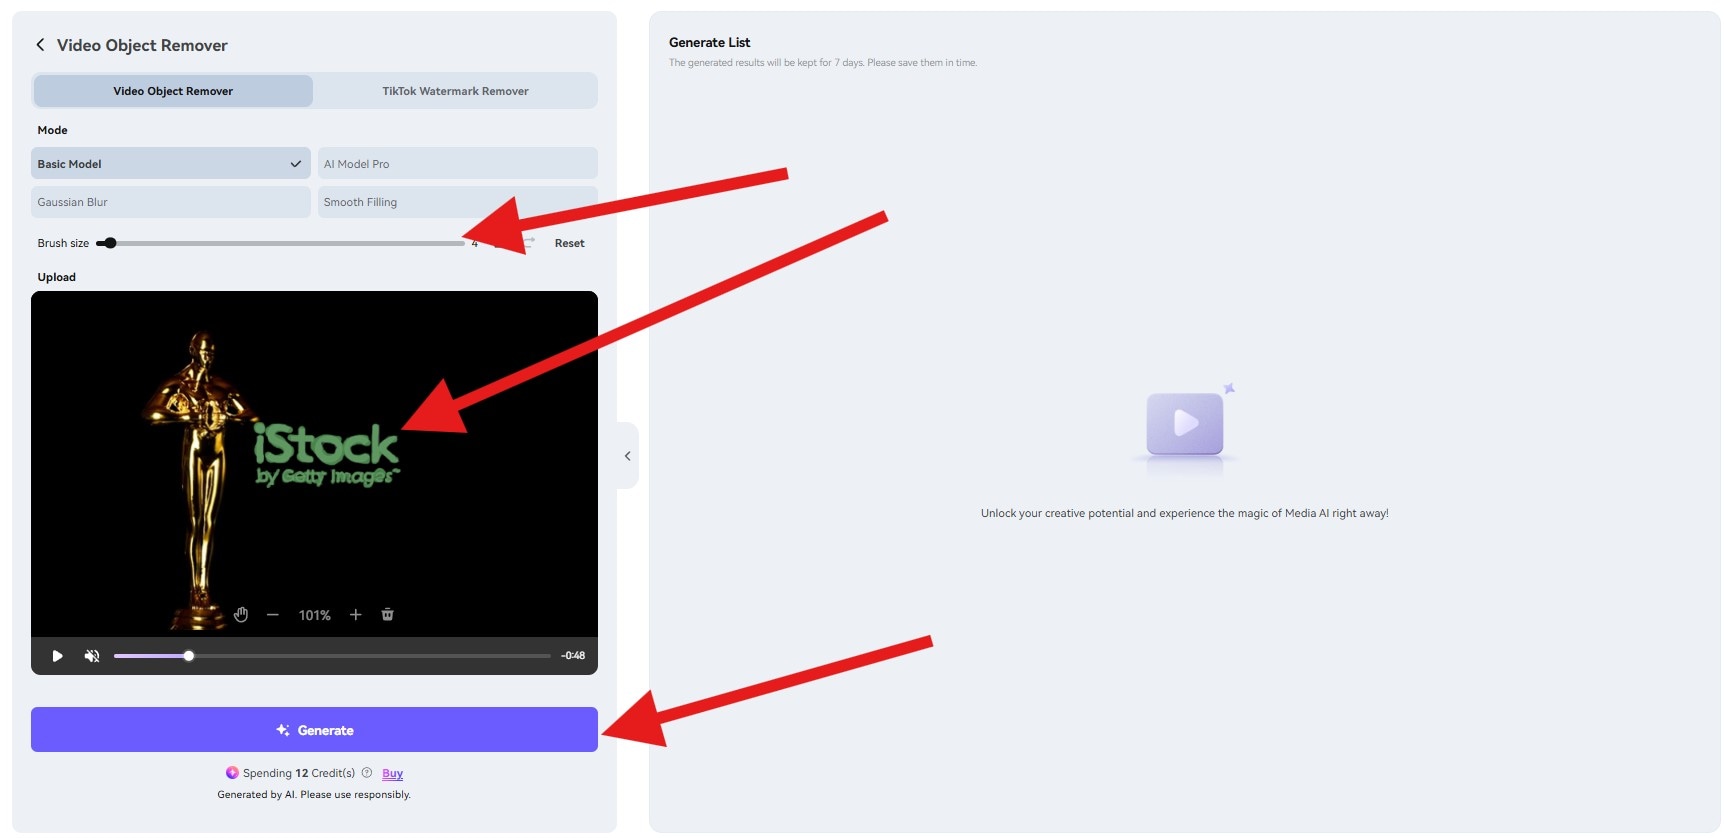Click the -0:48 remaining time label
Image resolution: width=1724 pixels, height=838 pixels.
pos(573,656)
